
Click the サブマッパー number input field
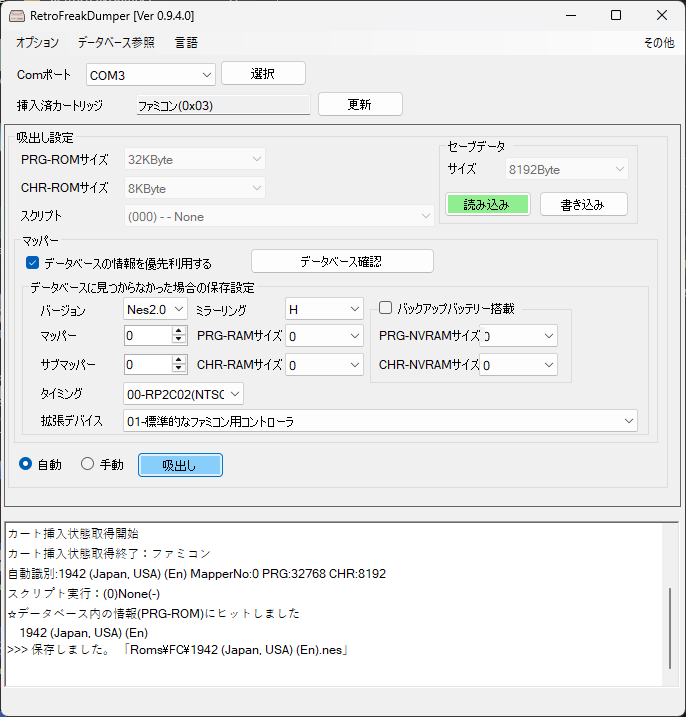pyautogui.click(x=148, y=364)
